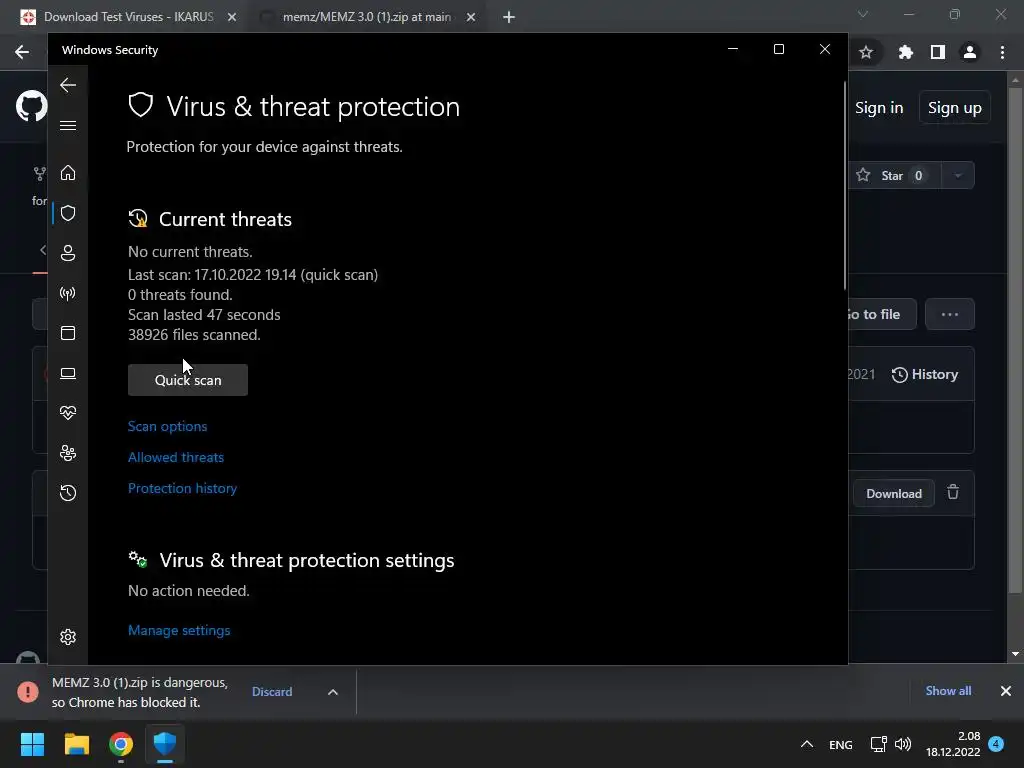Maximize the Windows Security window
Image resolution: width=1024 pixels, height=768 pixels.
pyautogui.click(x=778, y=50)
